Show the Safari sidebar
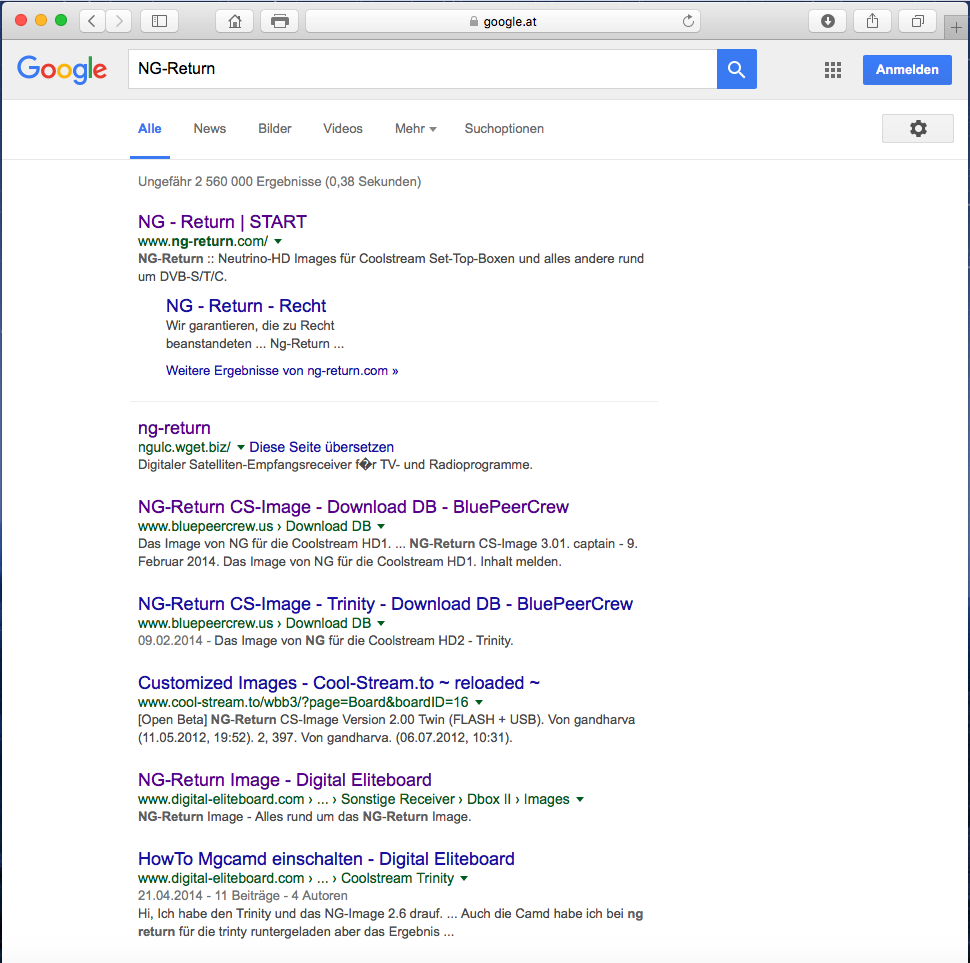 (x=159, y=21)
